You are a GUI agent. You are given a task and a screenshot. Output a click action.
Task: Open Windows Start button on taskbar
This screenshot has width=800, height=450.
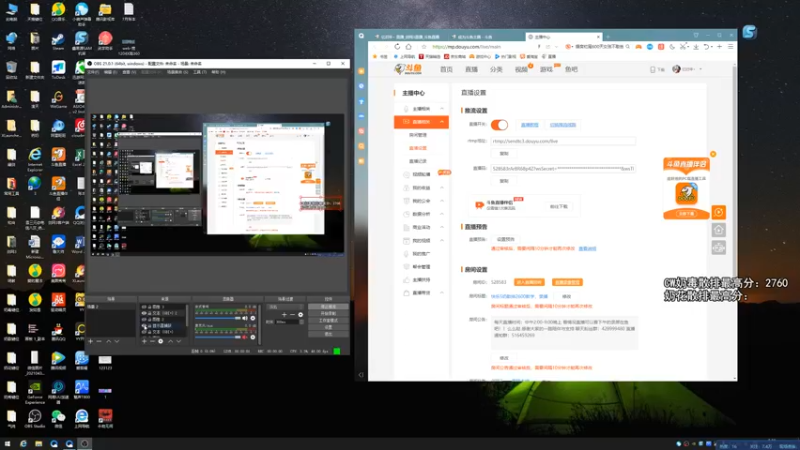tap(7, 444)
